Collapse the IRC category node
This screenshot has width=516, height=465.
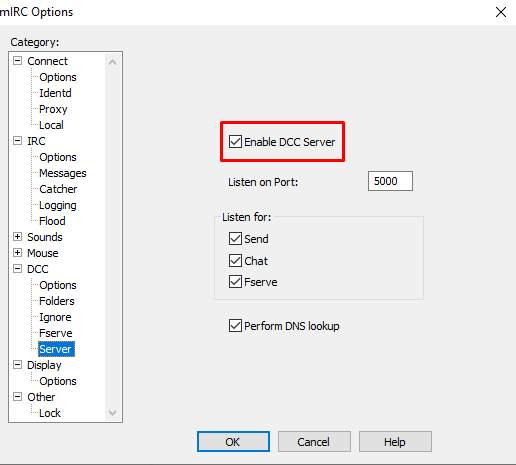[x=17, y=141]
